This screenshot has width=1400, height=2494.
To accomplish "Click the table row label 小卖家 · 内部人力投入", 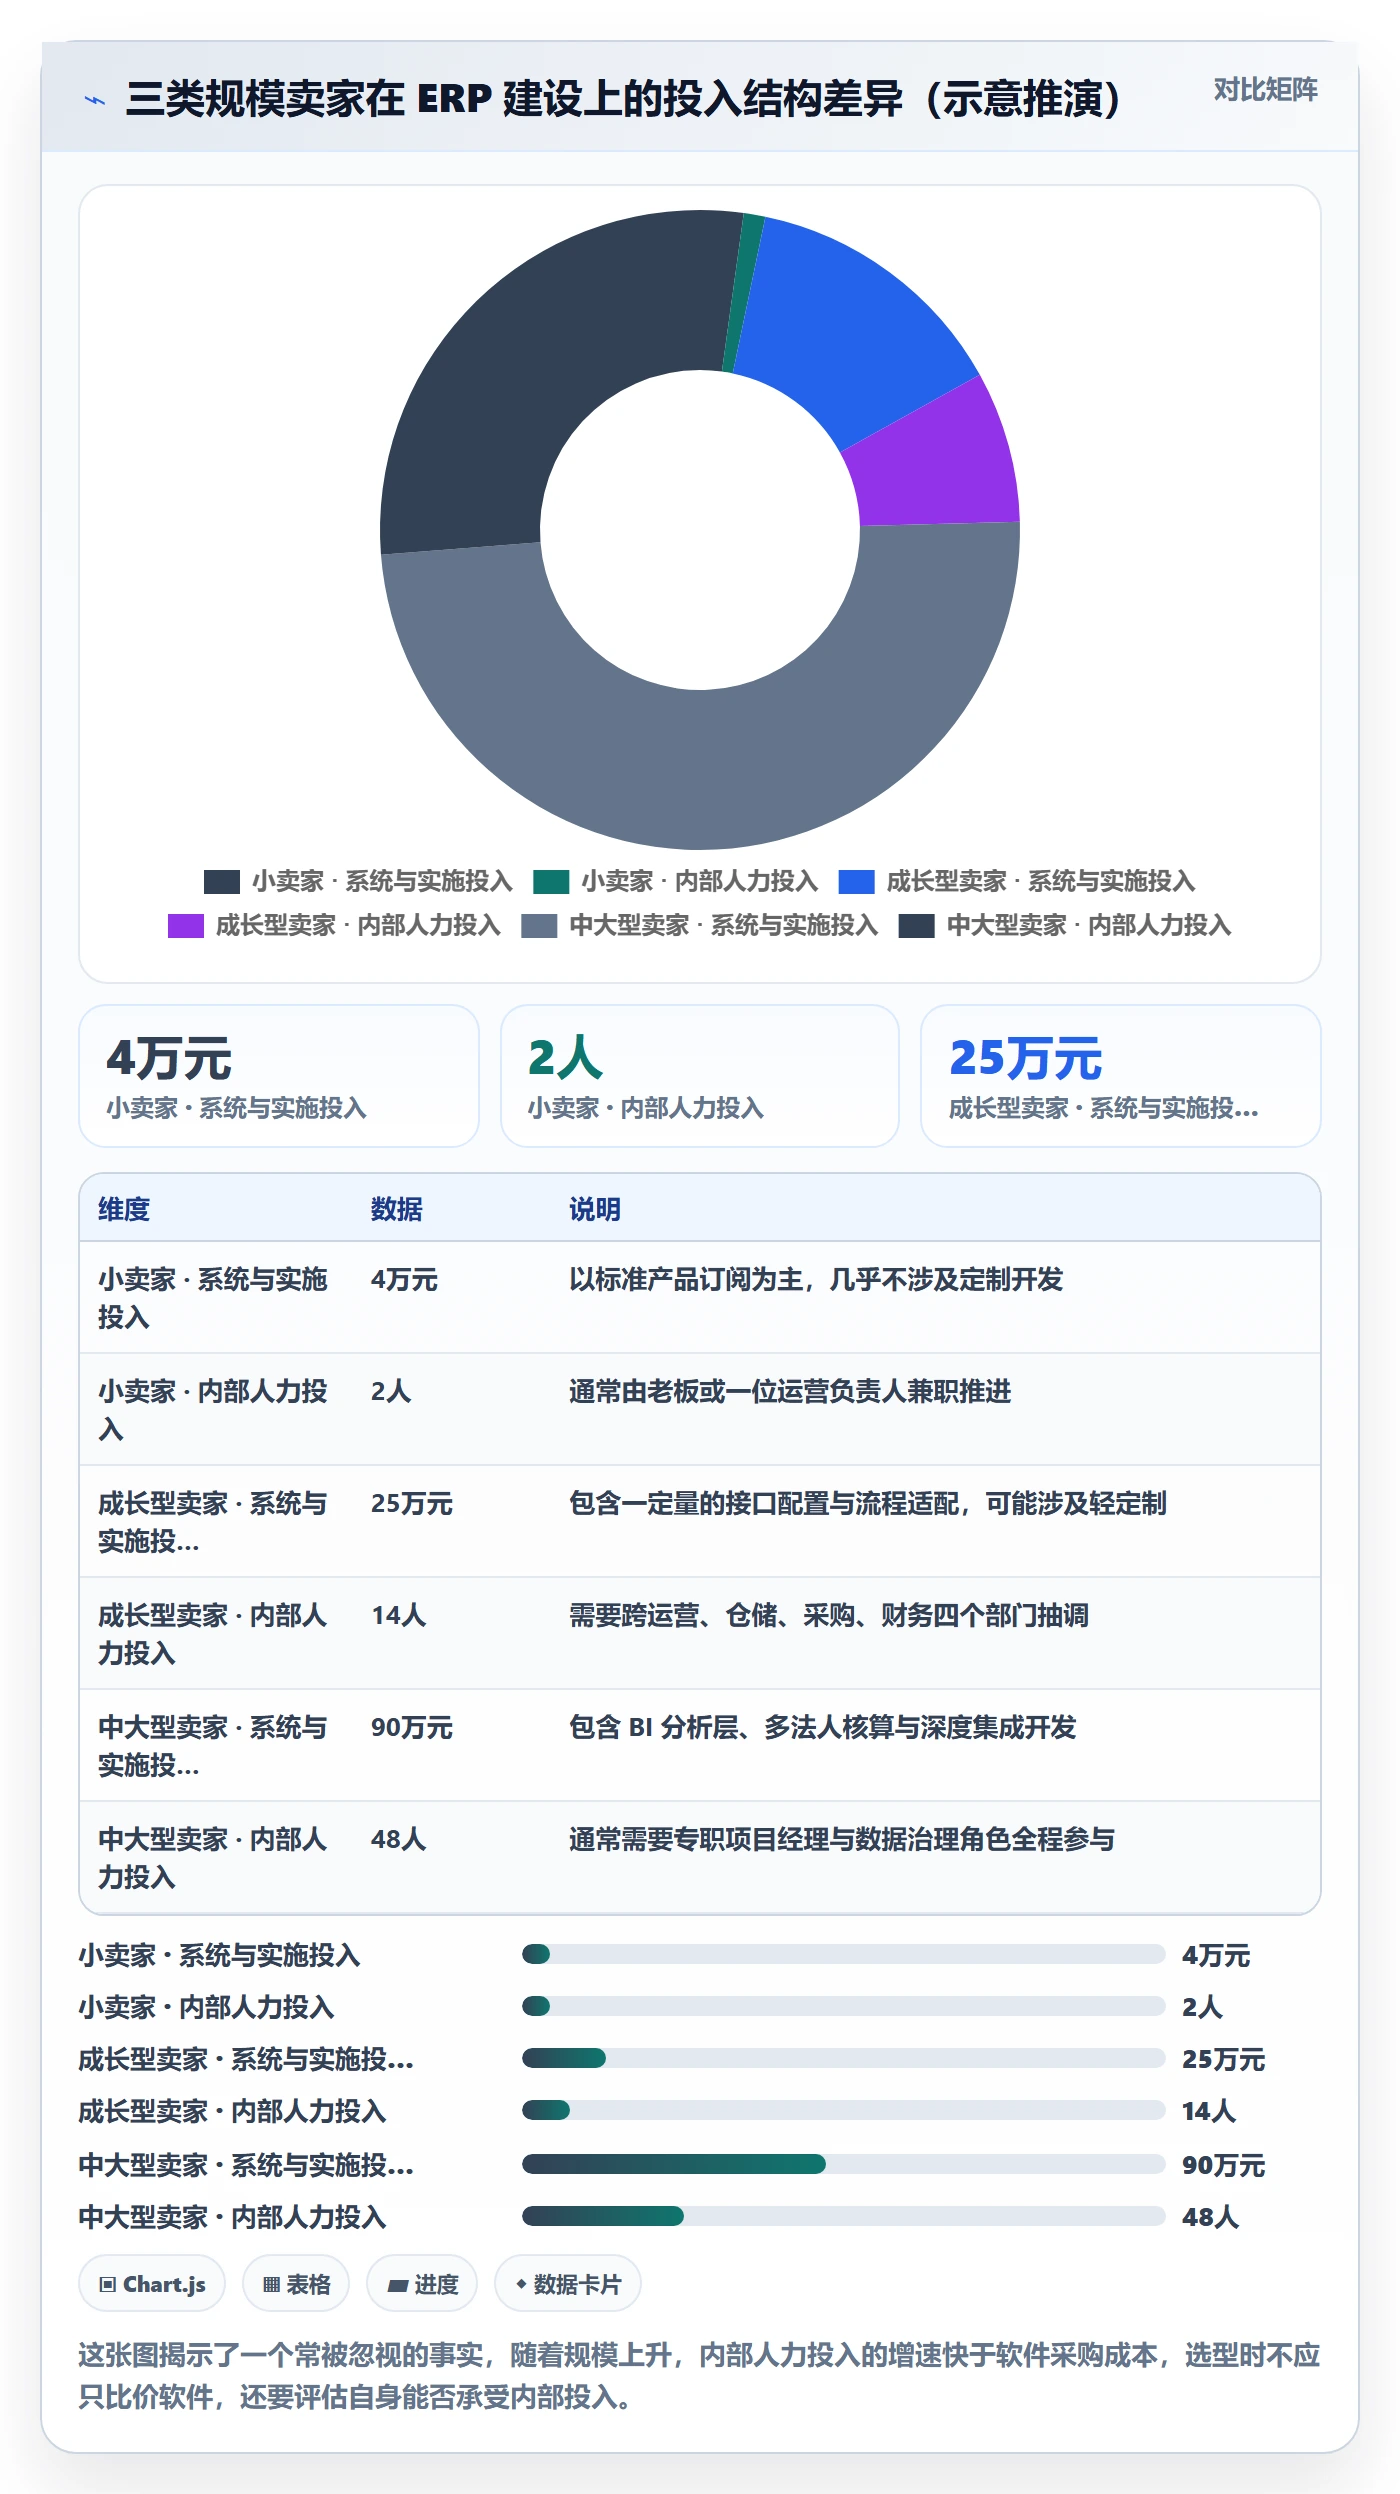I will (213, 1410).
